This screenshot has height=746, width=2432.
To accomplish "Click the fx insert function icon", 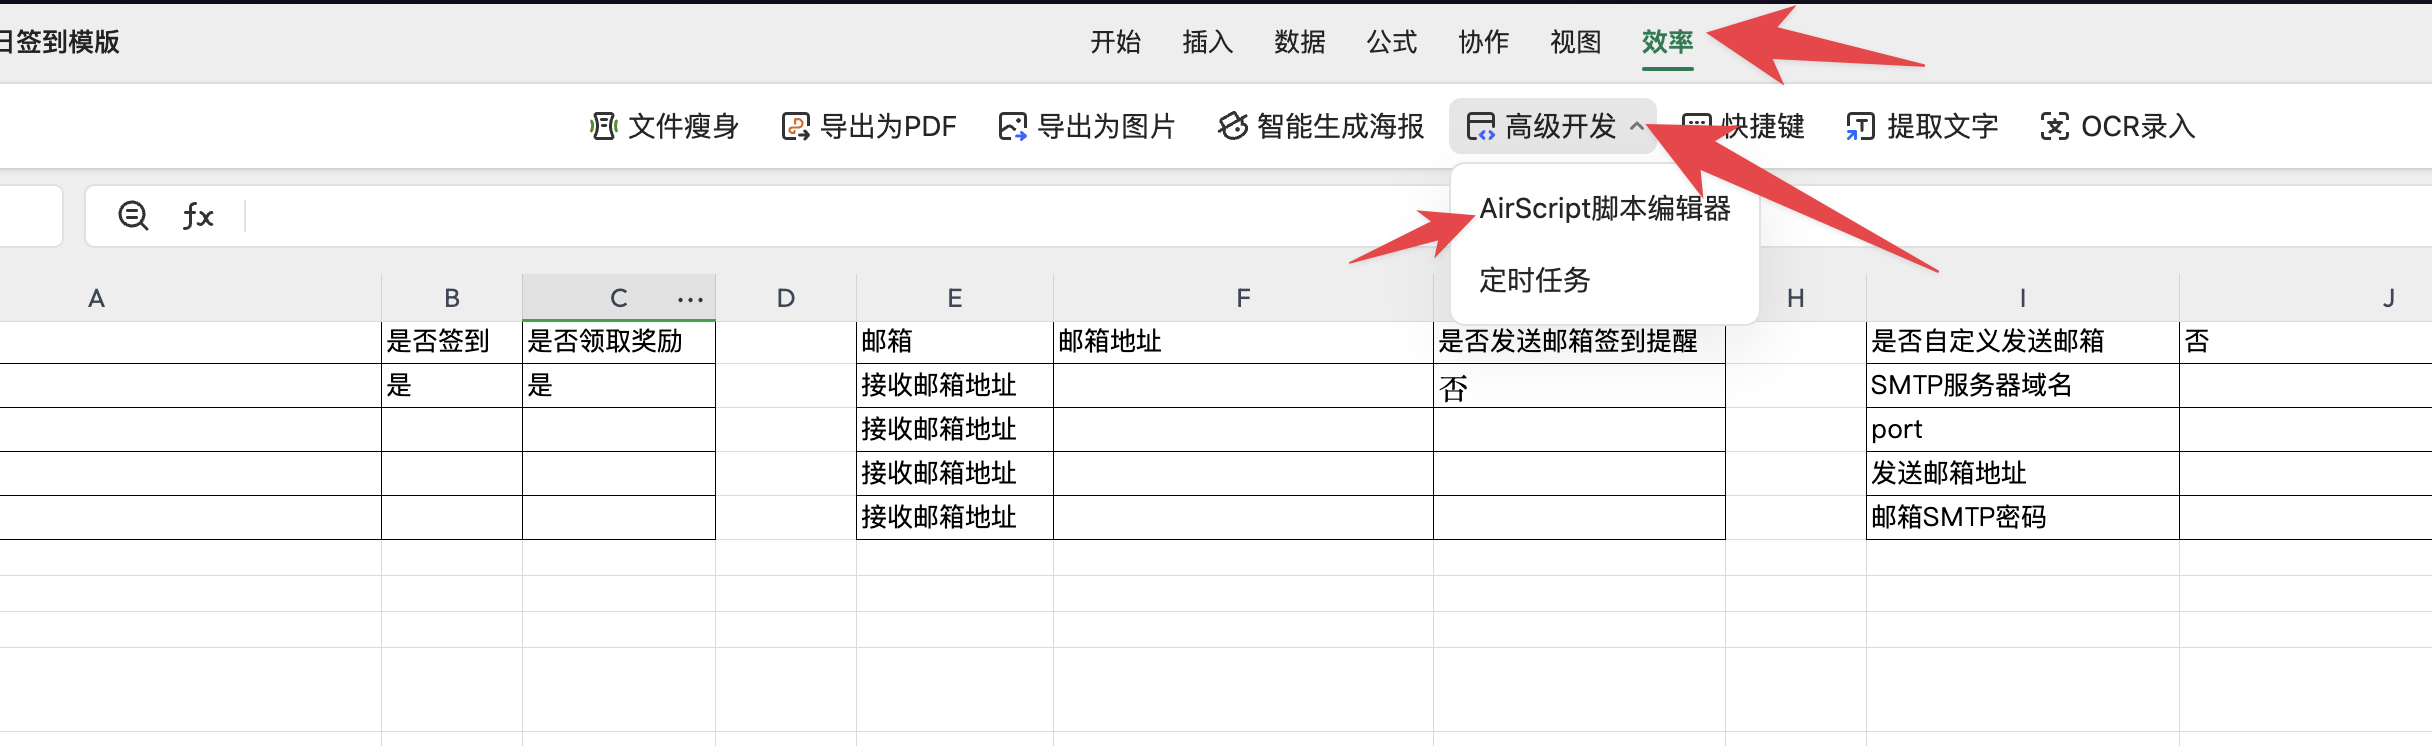I will coord(198,215).
